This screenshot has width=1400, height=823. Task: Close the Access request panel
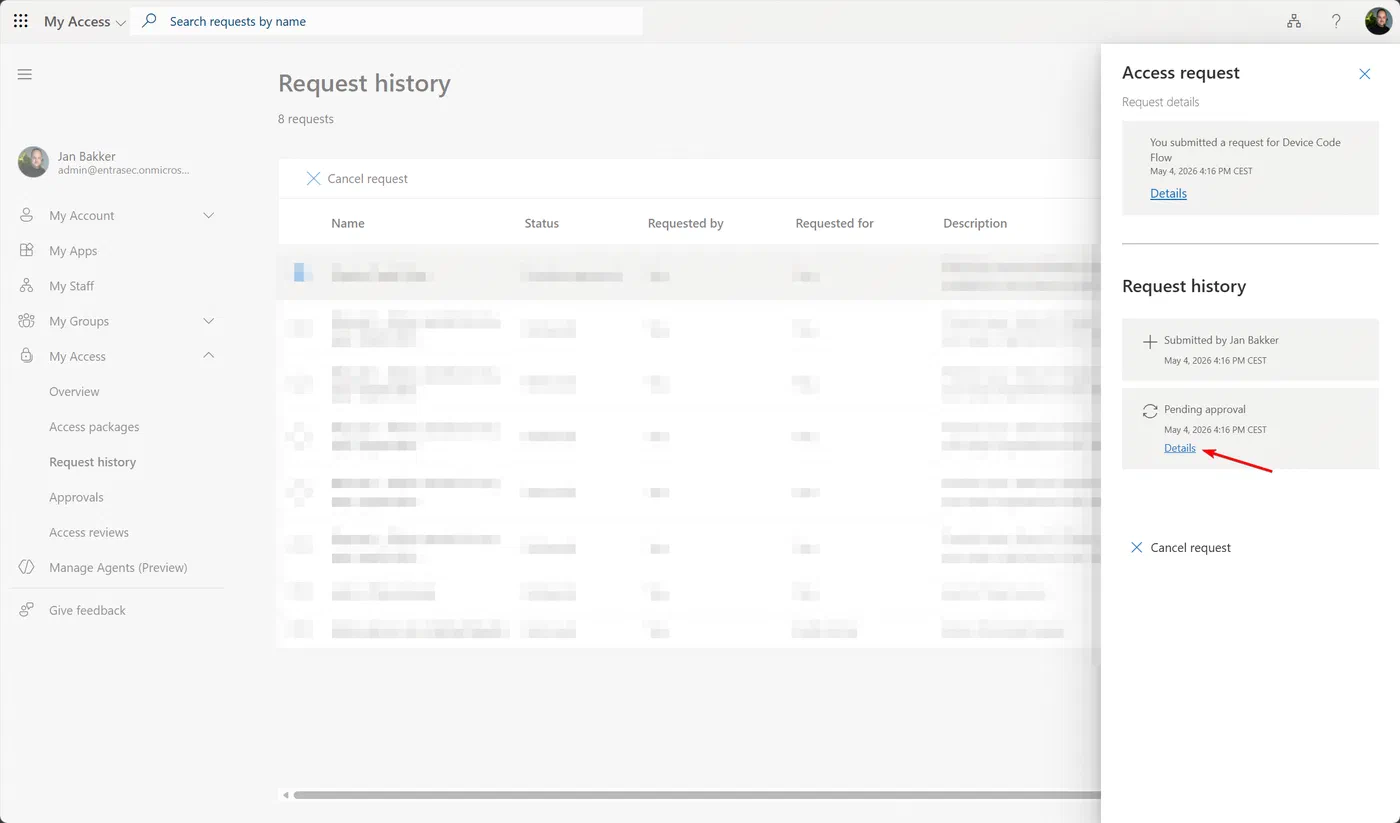coord(1364,74)
